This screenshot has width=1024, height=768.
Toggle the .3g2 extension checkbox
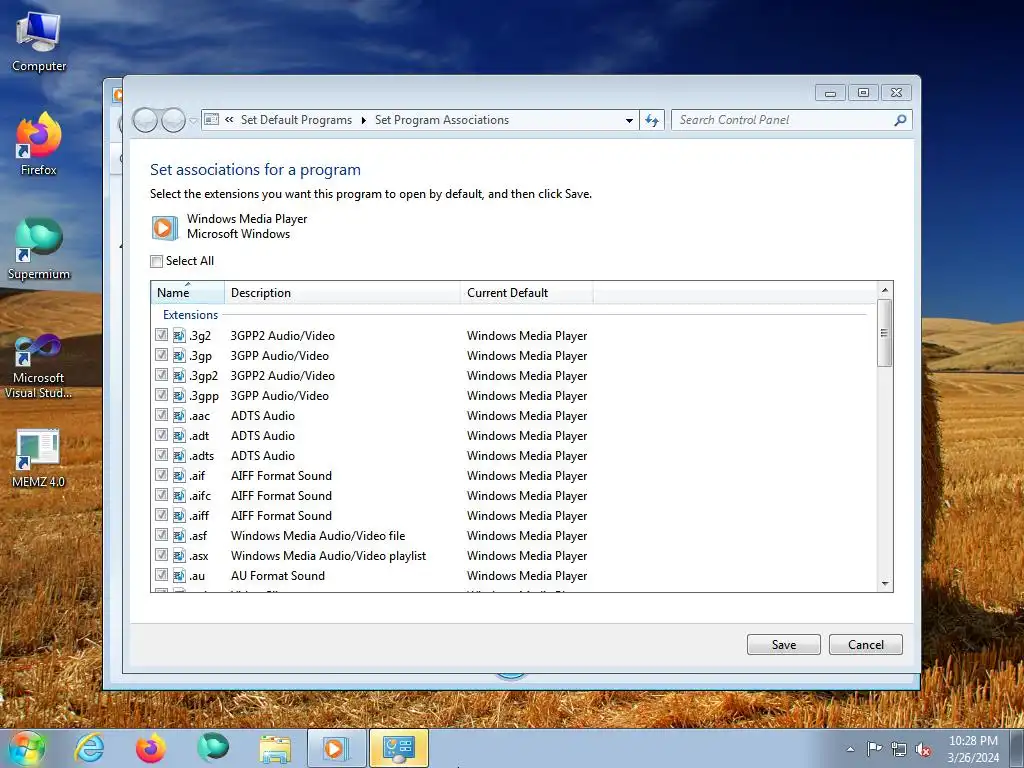(x=161, y=335)
